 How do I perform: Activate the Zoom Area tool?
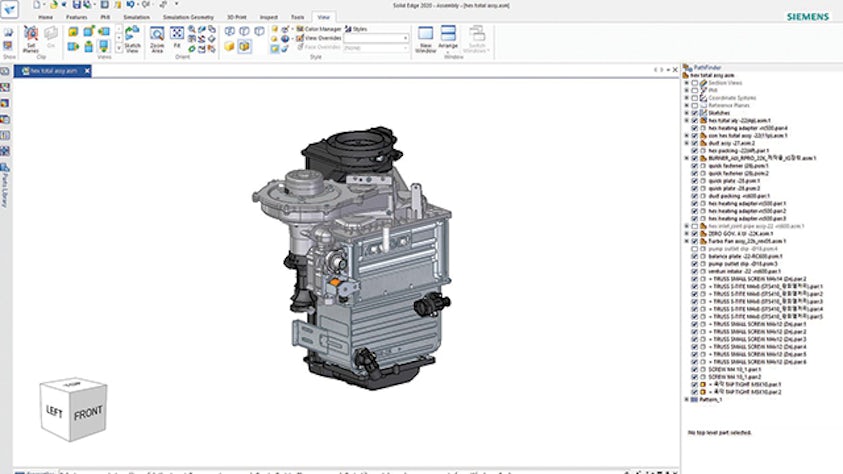[157, 35]
